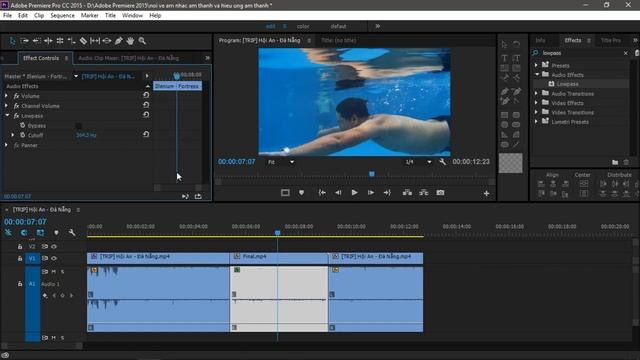Select Lowpass effect in Effects list

coord(568,84)
